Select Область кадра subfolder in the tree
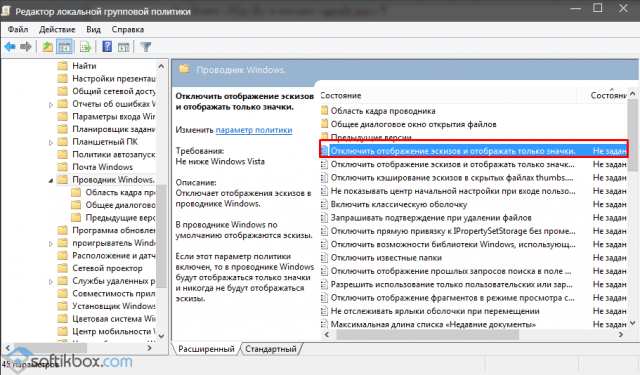 point(120,192)
